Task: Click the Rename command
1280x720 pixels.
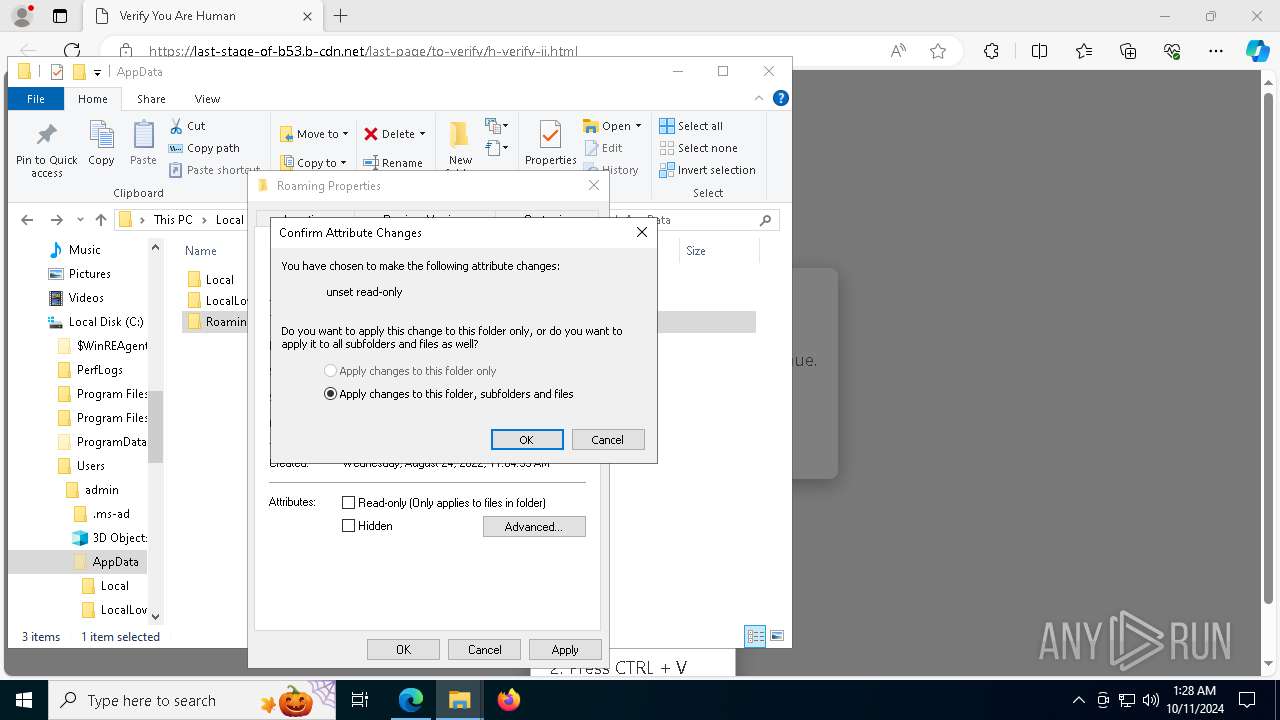Action: [x=393, y=162]
